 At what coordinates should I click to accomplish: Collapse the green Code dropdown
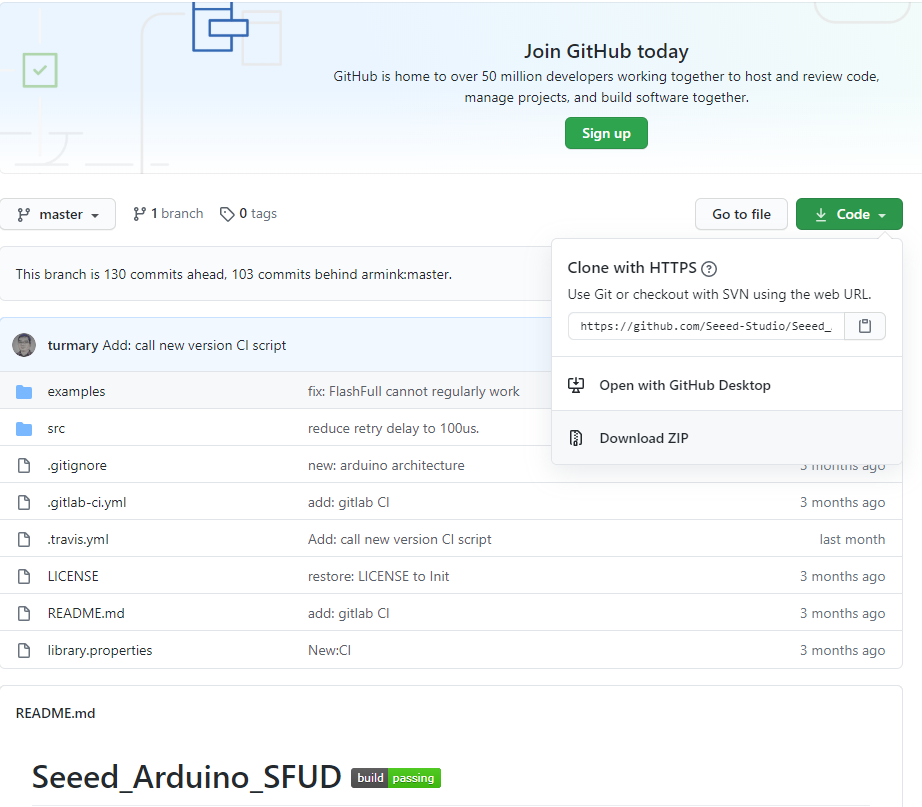(849, 214)
